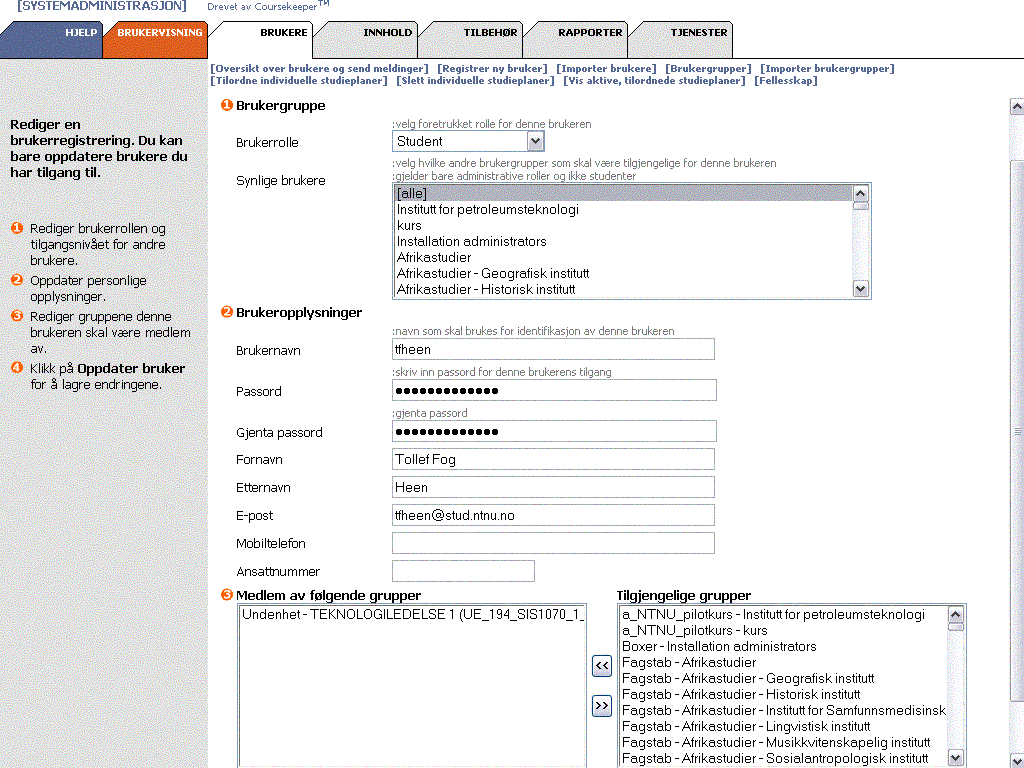Click Registrer ny bruker link
This screenshot has height=768, width=1024.
click(x=492, y=69)
